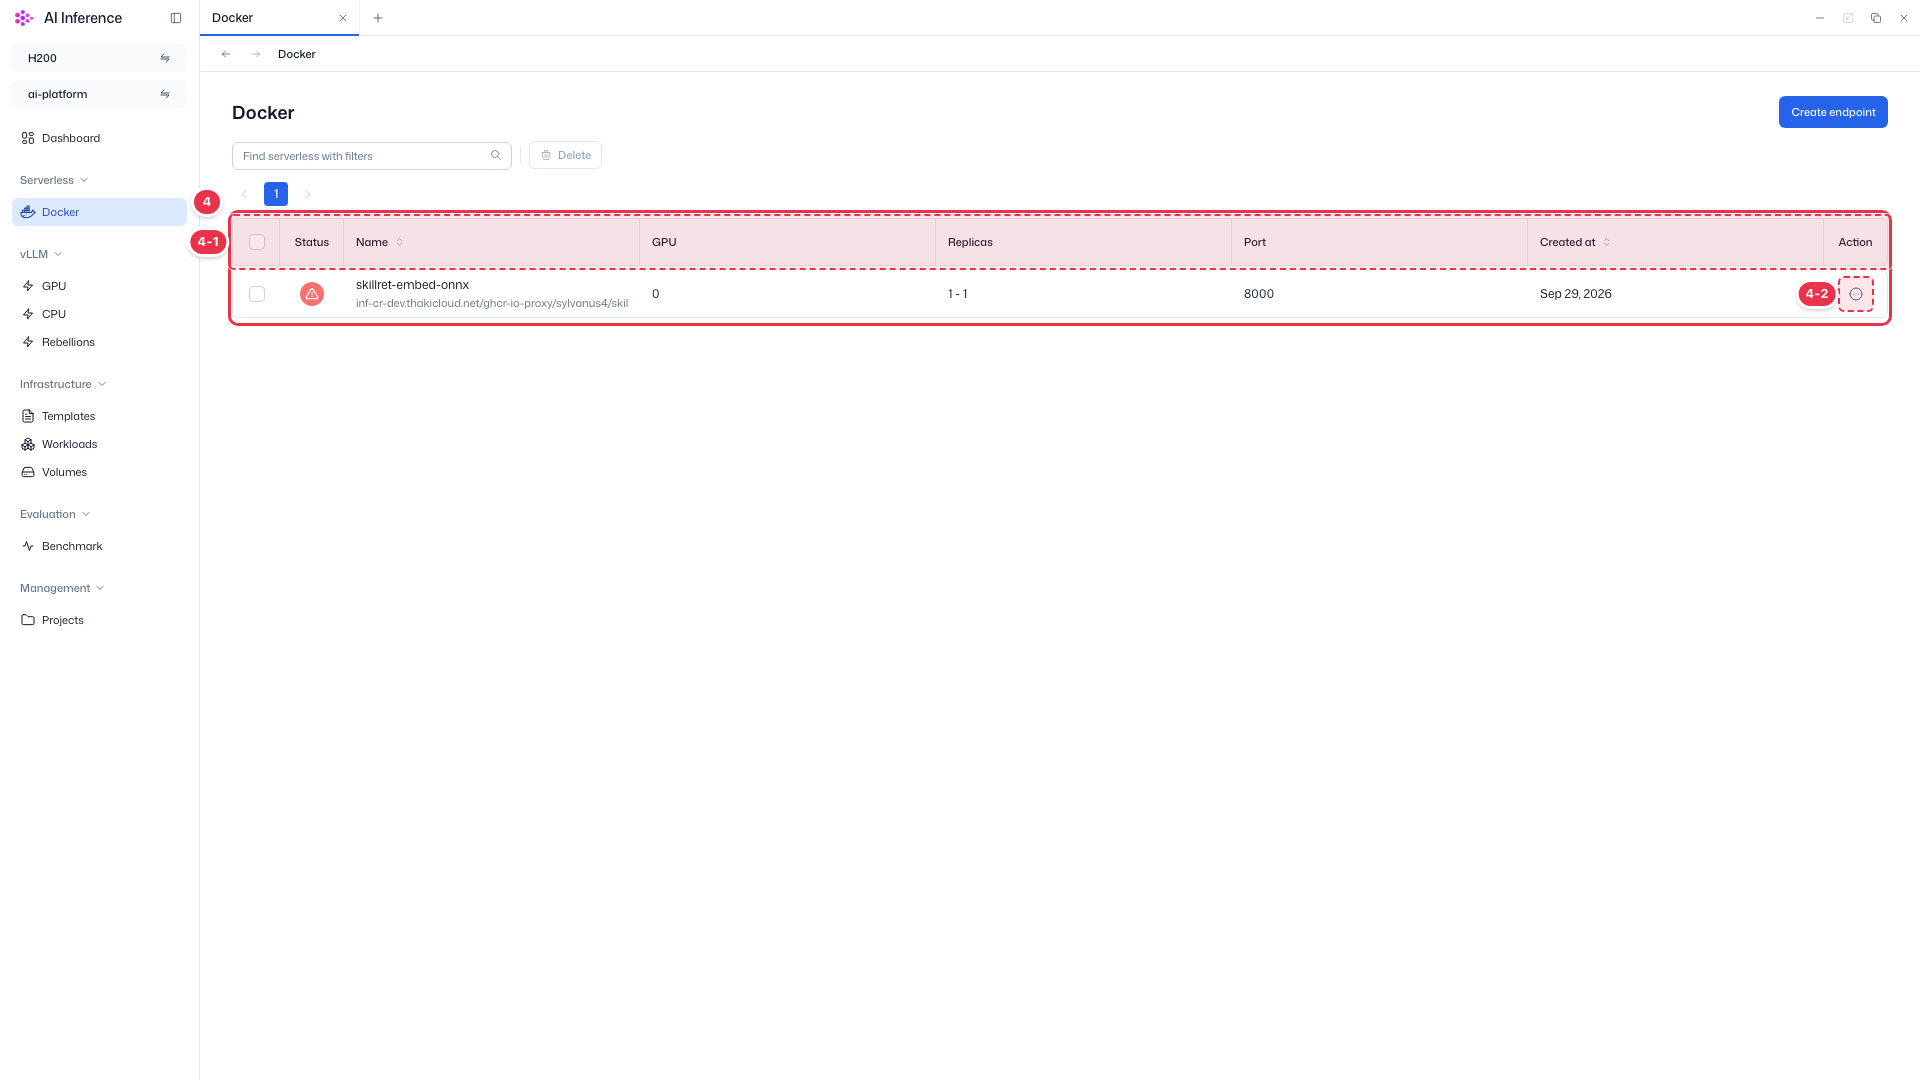The width and height of the screenshot is (1920, 1080).
Task: Go back with left arrow icon
Action: (x=226, y=54)
